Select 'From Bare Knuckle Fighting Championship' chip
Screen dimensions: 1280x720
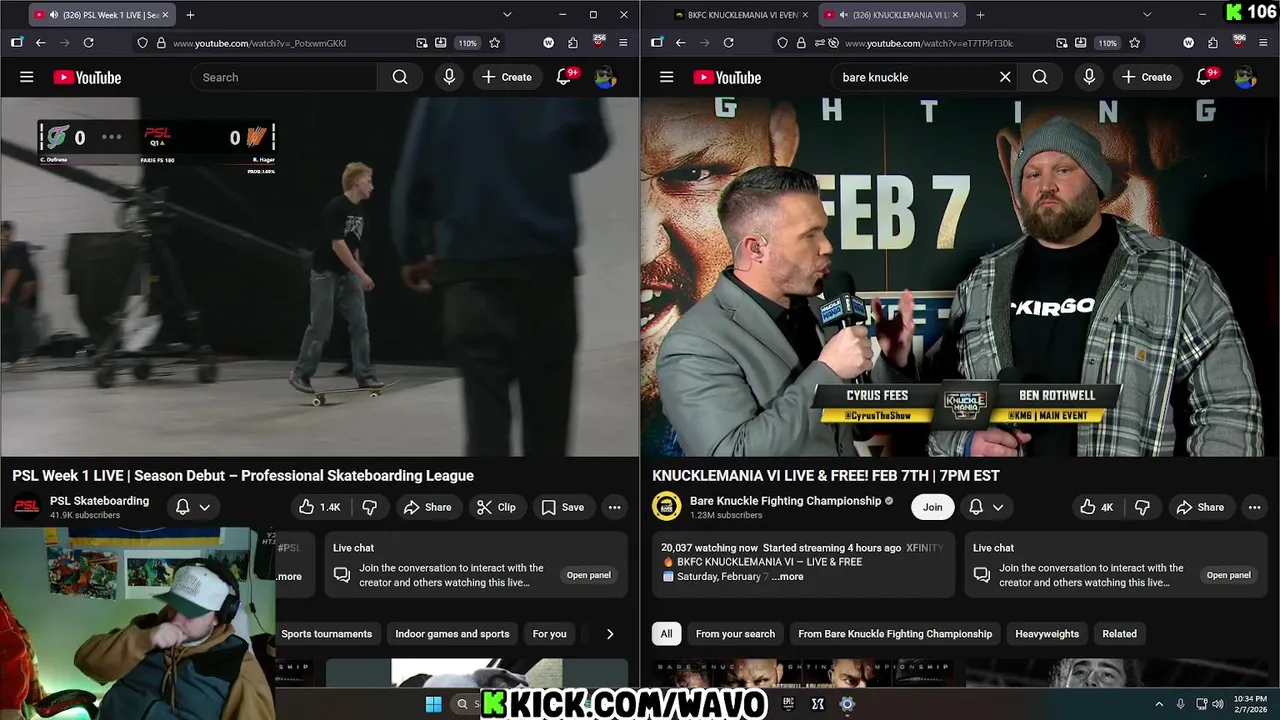pyautogui.click(x=895, y=634)
